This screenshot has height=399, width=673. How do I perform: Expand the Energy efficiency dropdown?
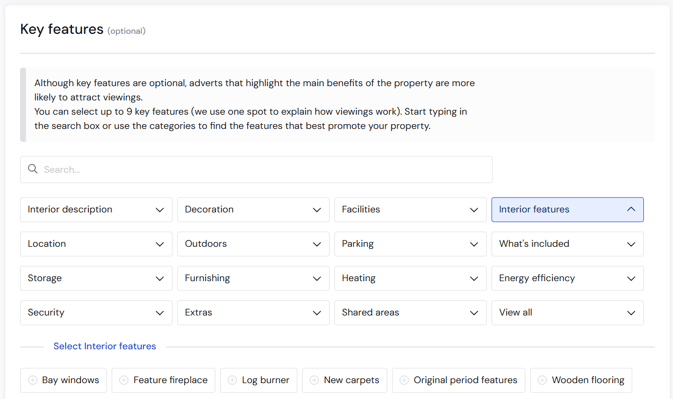(567, 278)
